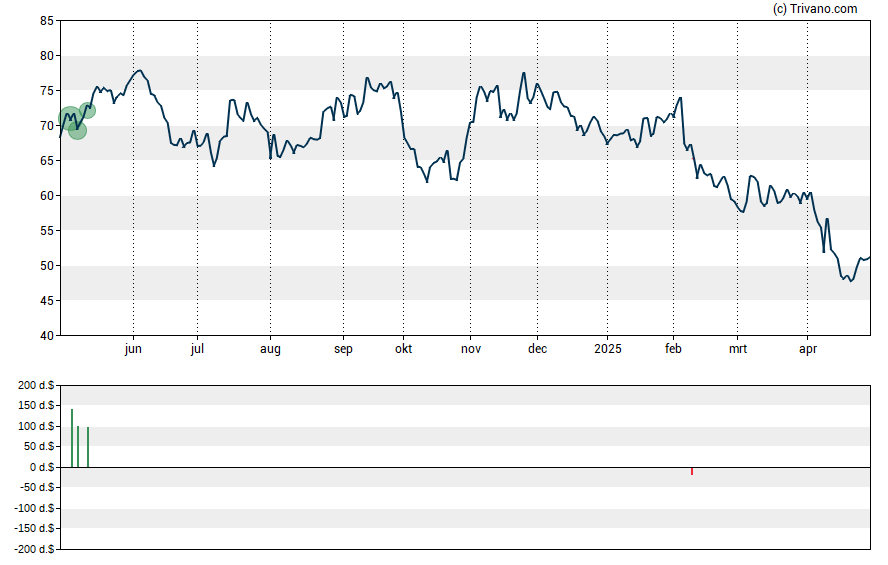Click the '75' price axis label
888x565 pixels.
[x=47, y=91]
